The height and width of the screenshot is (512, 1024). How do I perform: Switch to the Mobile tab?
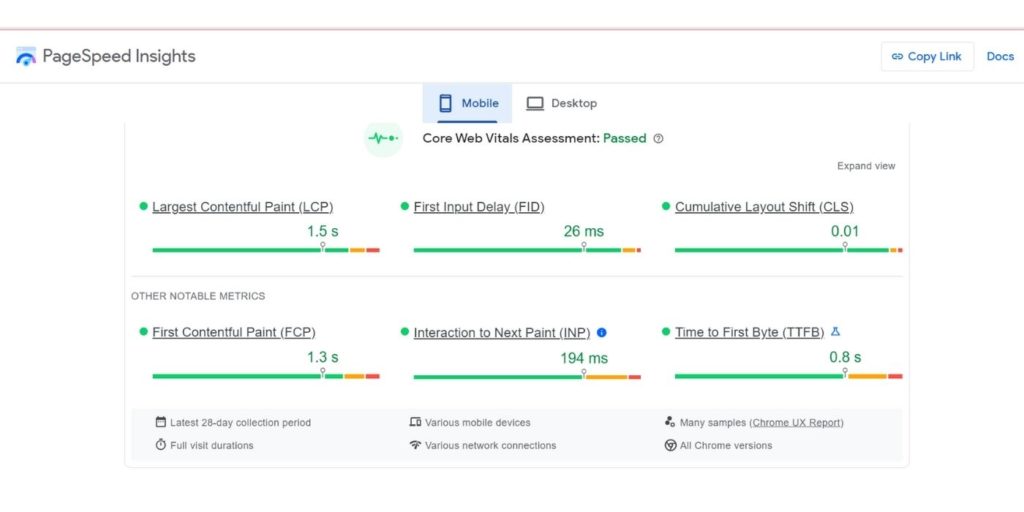point(467,103)
